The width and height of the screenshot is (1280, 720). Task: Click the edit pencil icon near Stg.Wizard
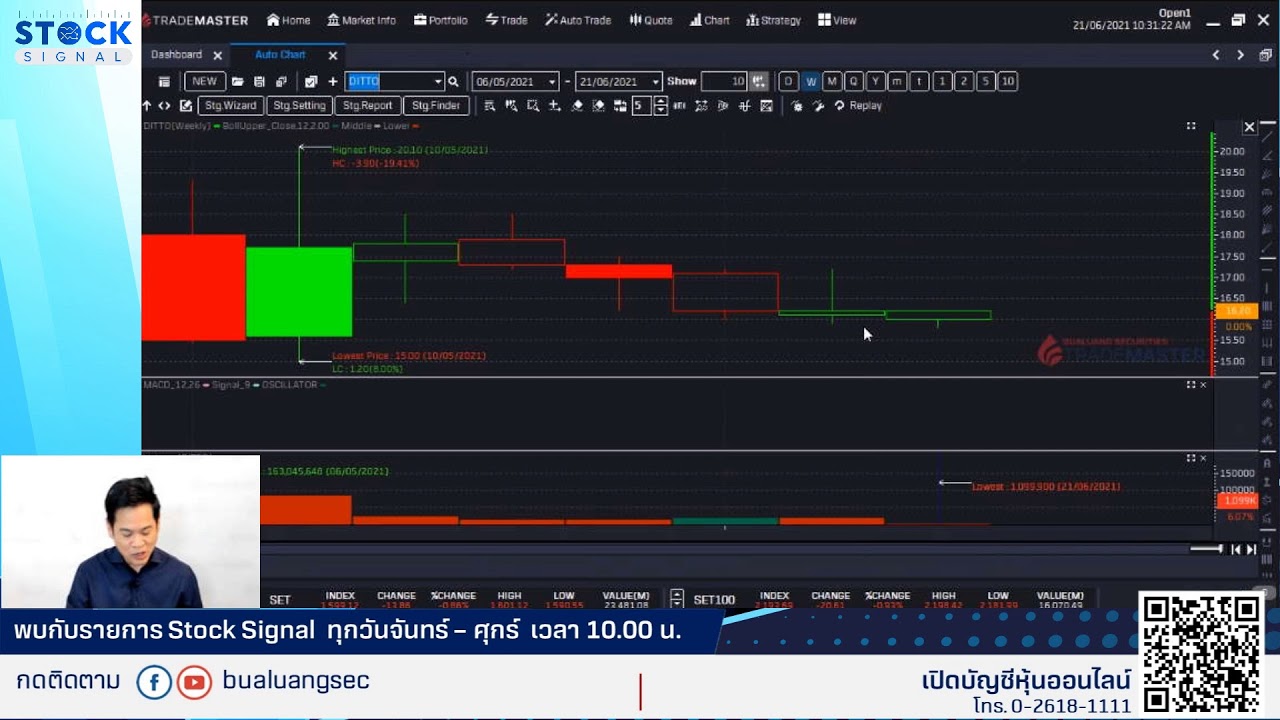click(x=185, y=106)
